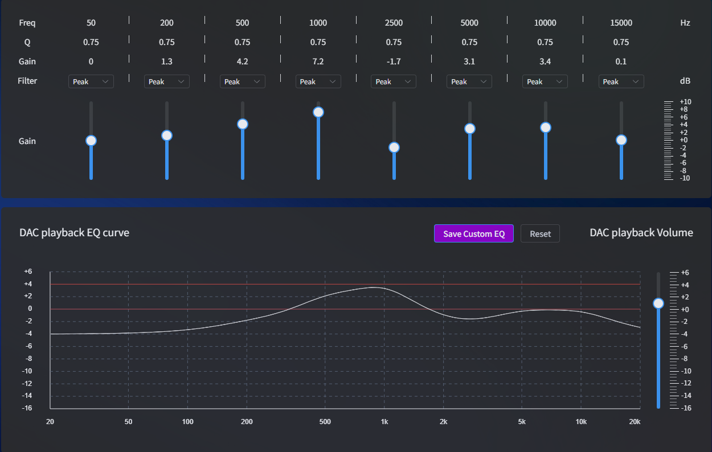Open the Filter dropdown for the 2500 Hz band
The width and height of the screenshot is (712, 452).
click(394, 82)
